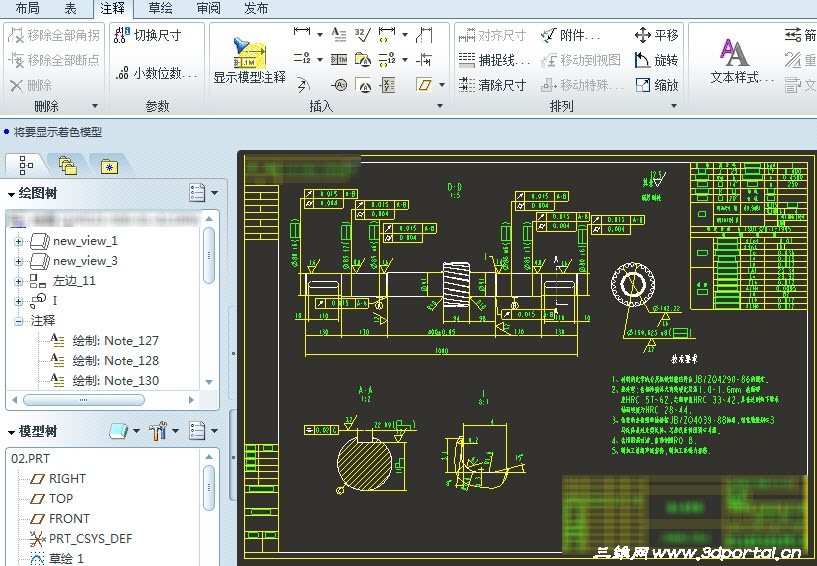Select the geometric tolerance .1M icon
The height and width of the screenshot is (566, 817).
click(339, 59)
